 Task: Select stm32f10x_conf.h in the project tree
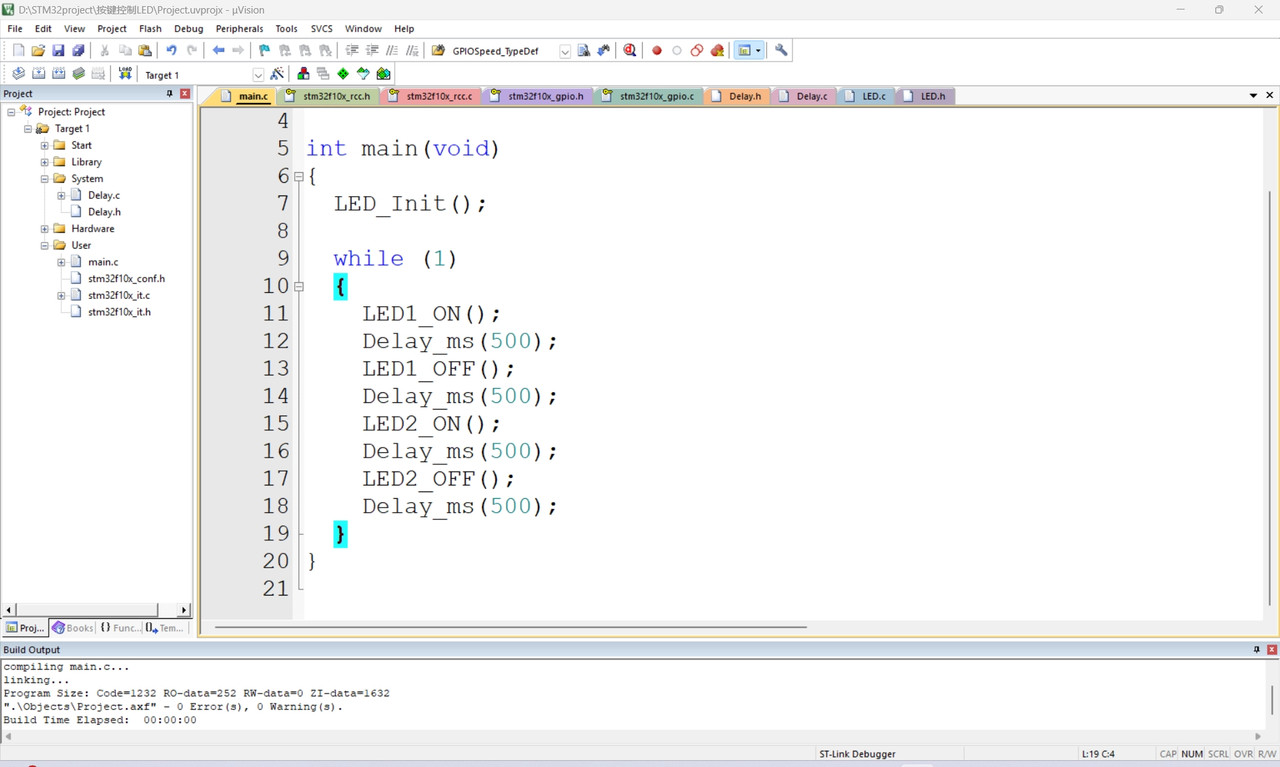[126, 279]
